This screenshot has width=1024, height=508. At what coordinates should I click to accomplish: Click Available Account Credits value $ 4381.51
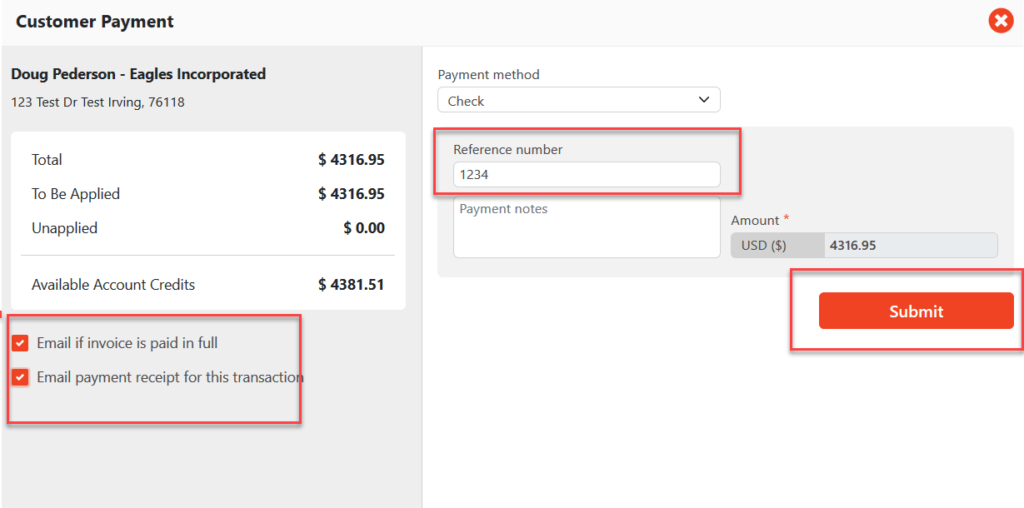coord(351,285)
